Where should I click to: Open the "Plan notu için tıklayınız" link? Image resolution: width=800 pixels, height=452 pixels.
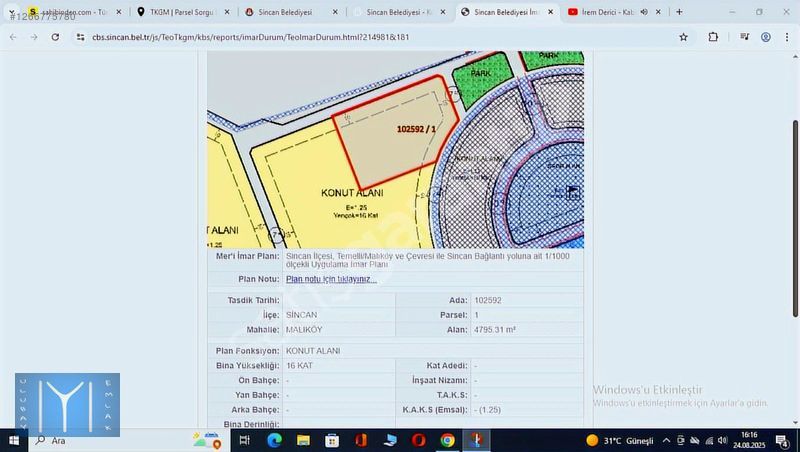(x=331, y=279)
